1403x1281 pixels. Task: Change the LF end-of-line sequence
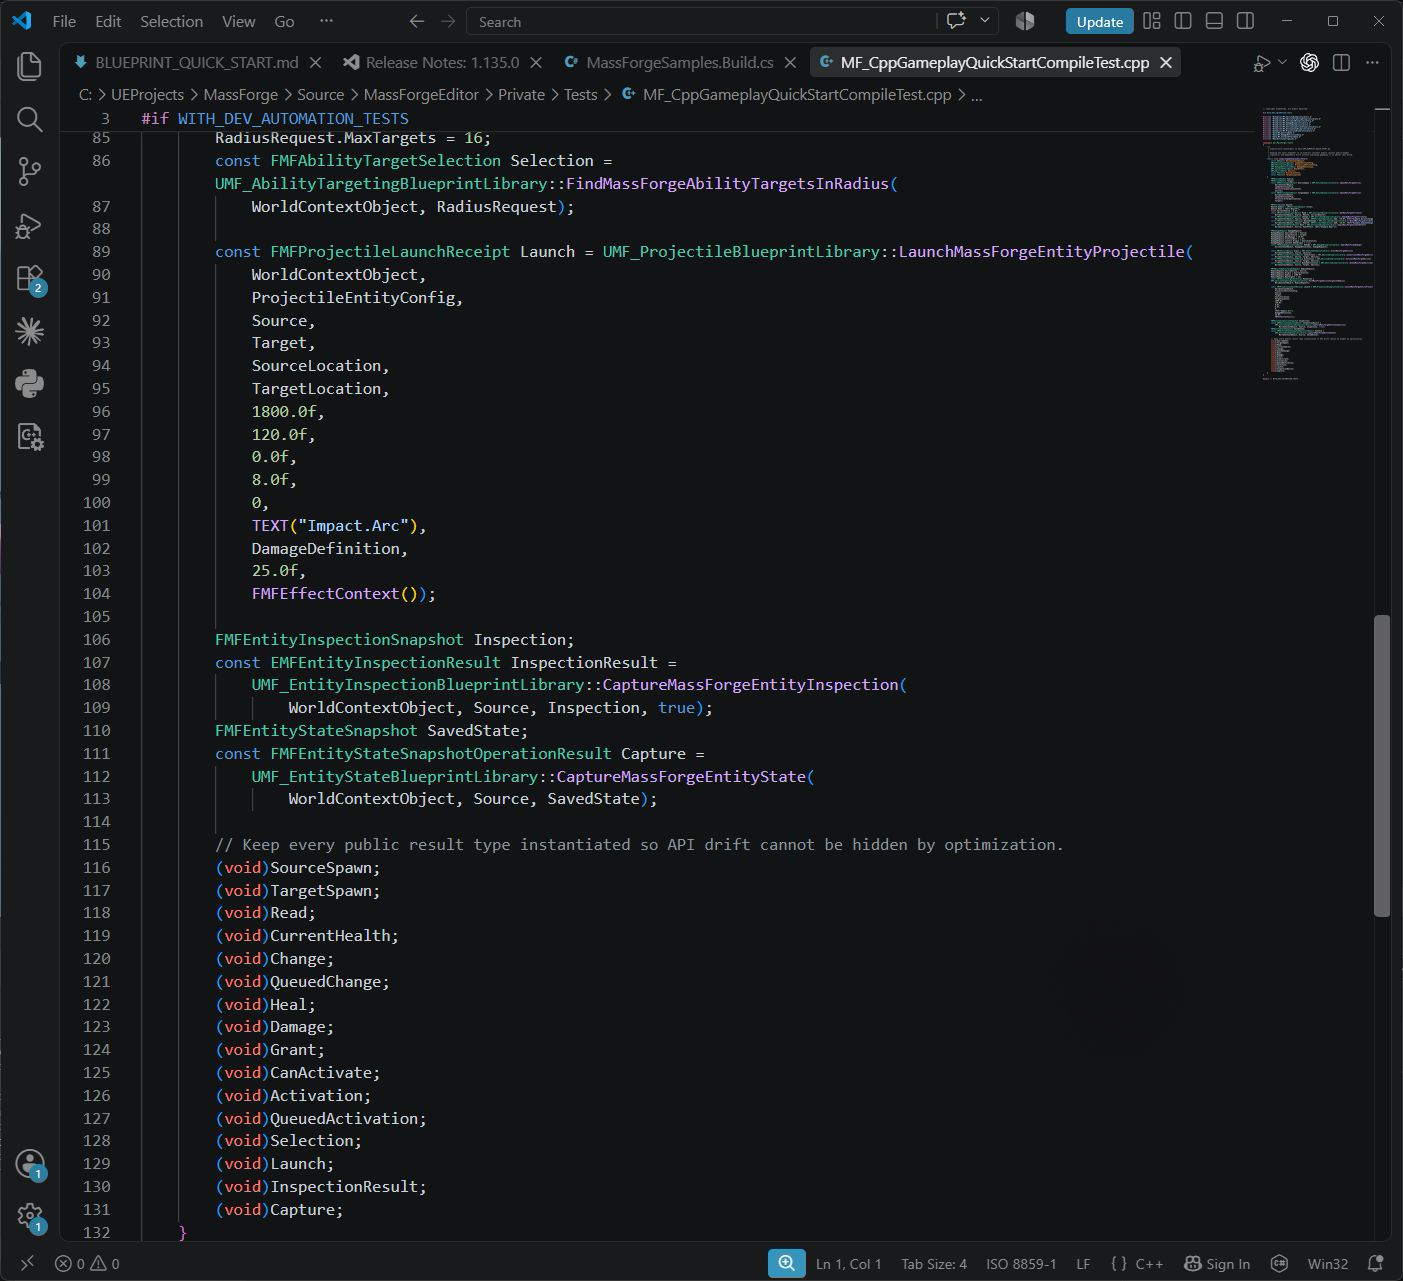tap(1083, 1263)
